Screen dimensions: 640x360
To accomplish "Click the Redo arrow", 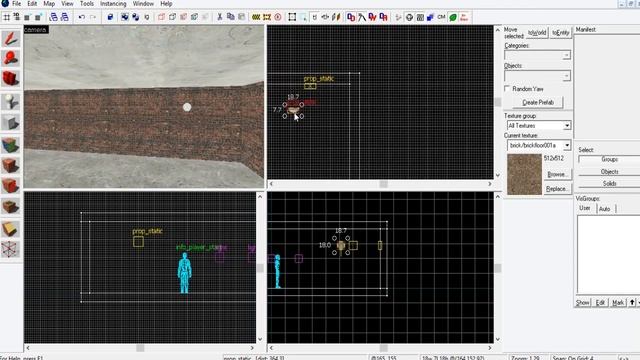I will point(93,17).
